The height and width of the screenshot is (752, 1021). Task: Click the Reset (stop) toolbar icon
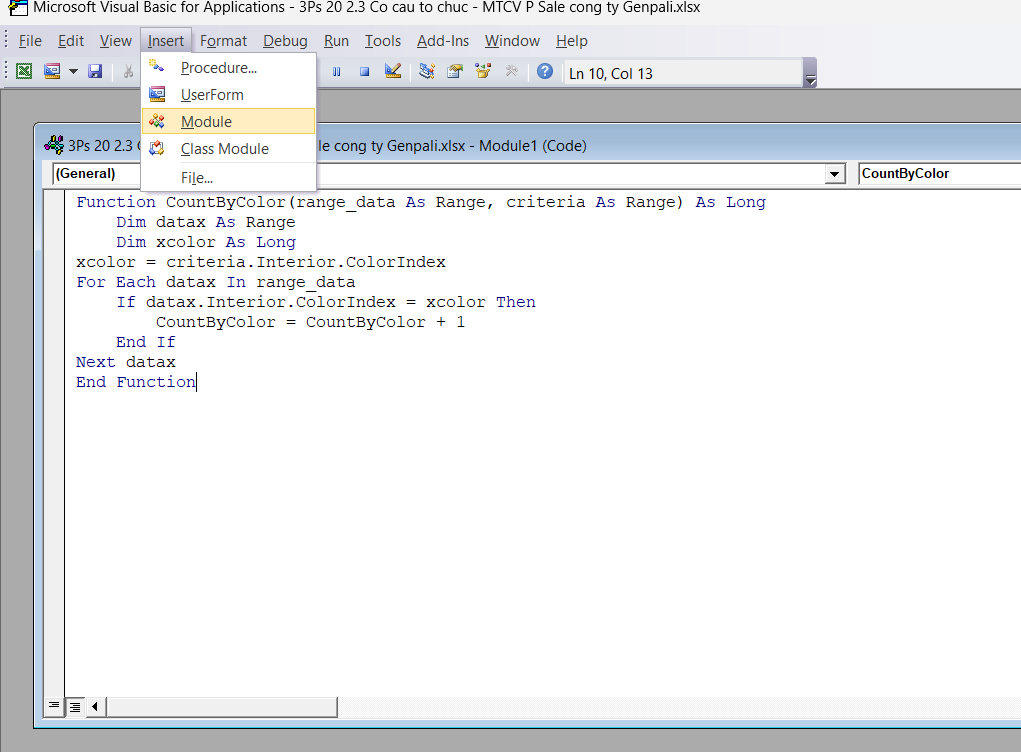364,72
